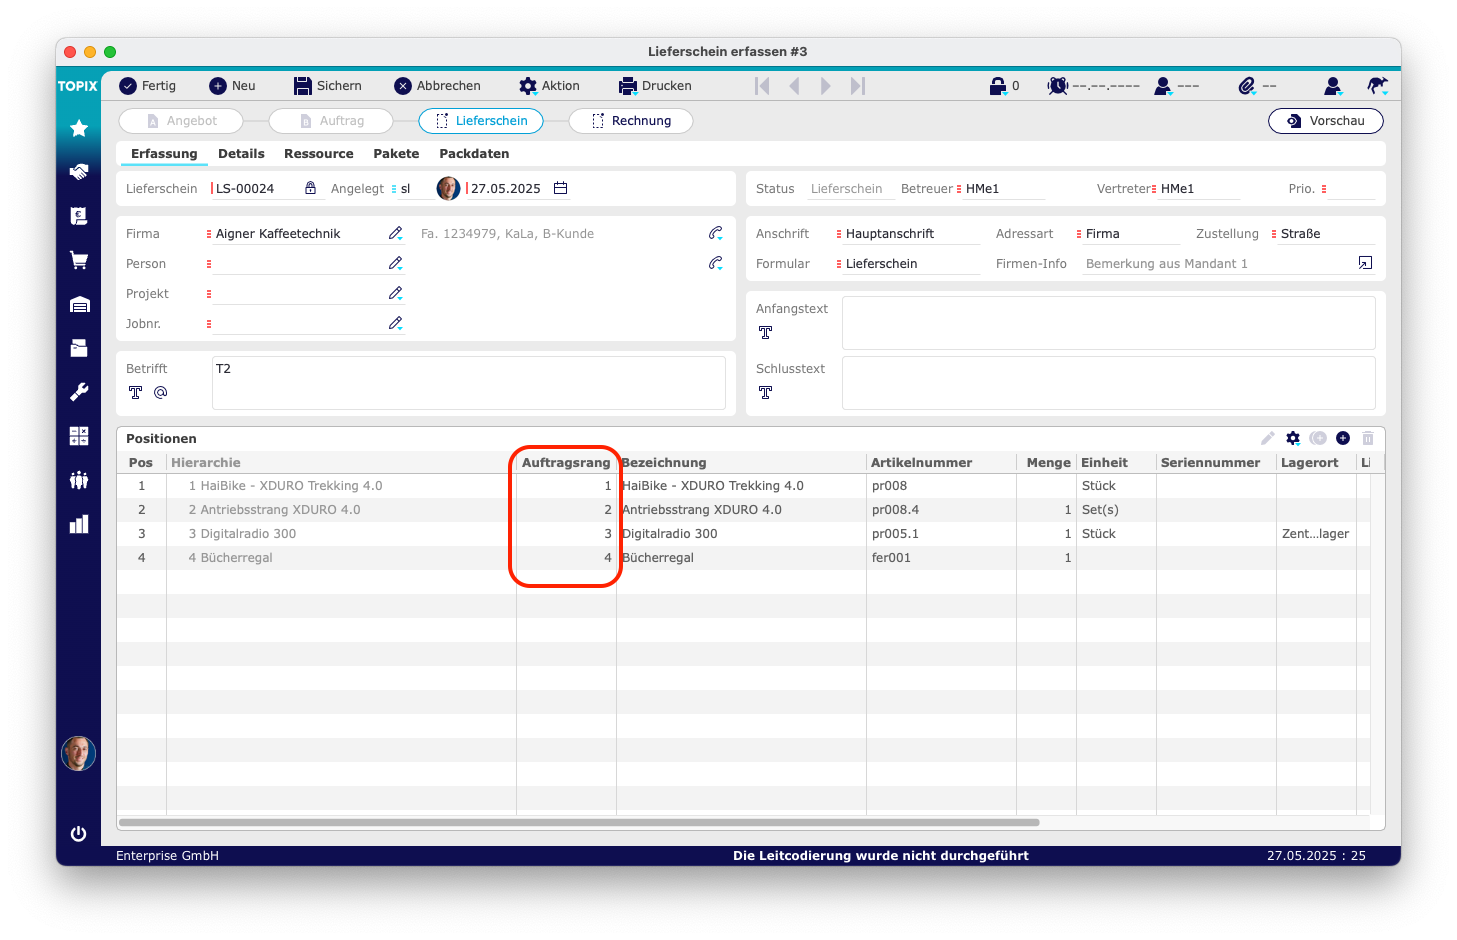
Task: Open the kangaroo icon dropdown
Action: (1377, 86)
